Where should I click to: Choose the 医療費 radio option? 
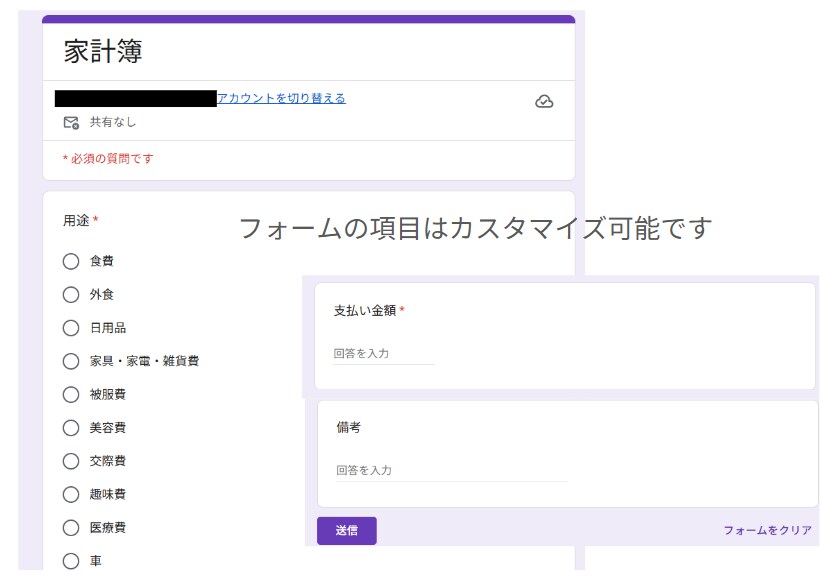pos(71,528)
